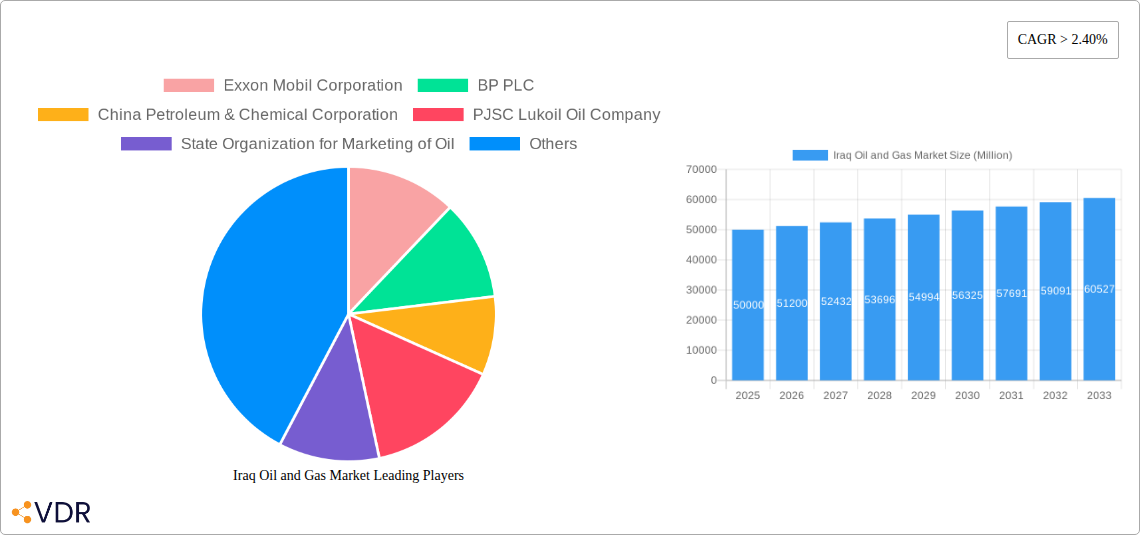1140x535 pixels.
Task: Click the 30000 y-axis label
Action: pos(701,290)
